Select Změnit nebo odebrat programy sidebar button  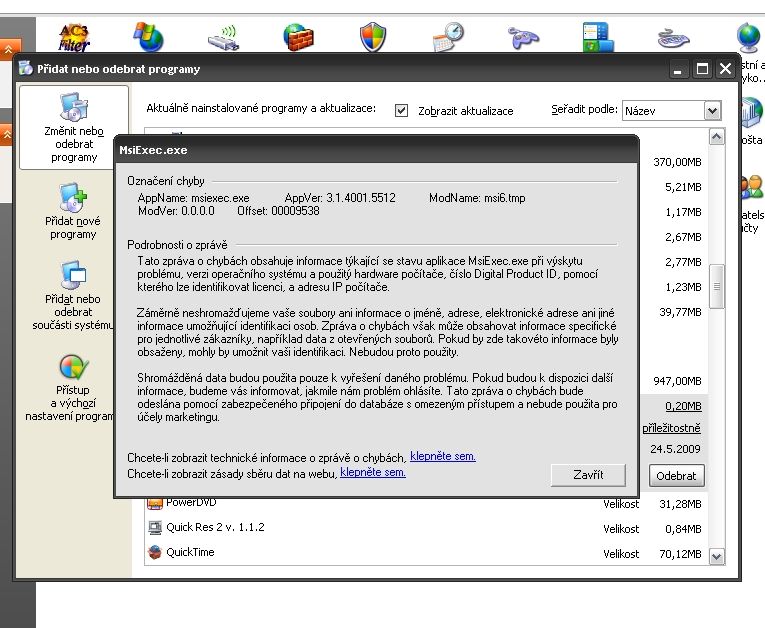(74, 128)
